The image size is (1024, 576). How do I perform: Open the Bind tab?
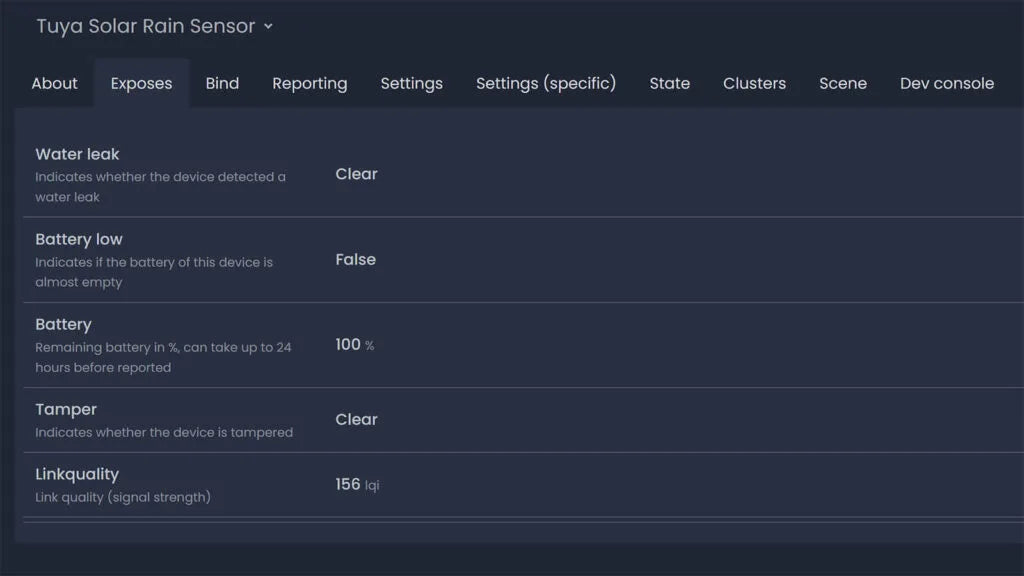click(222, 83)
